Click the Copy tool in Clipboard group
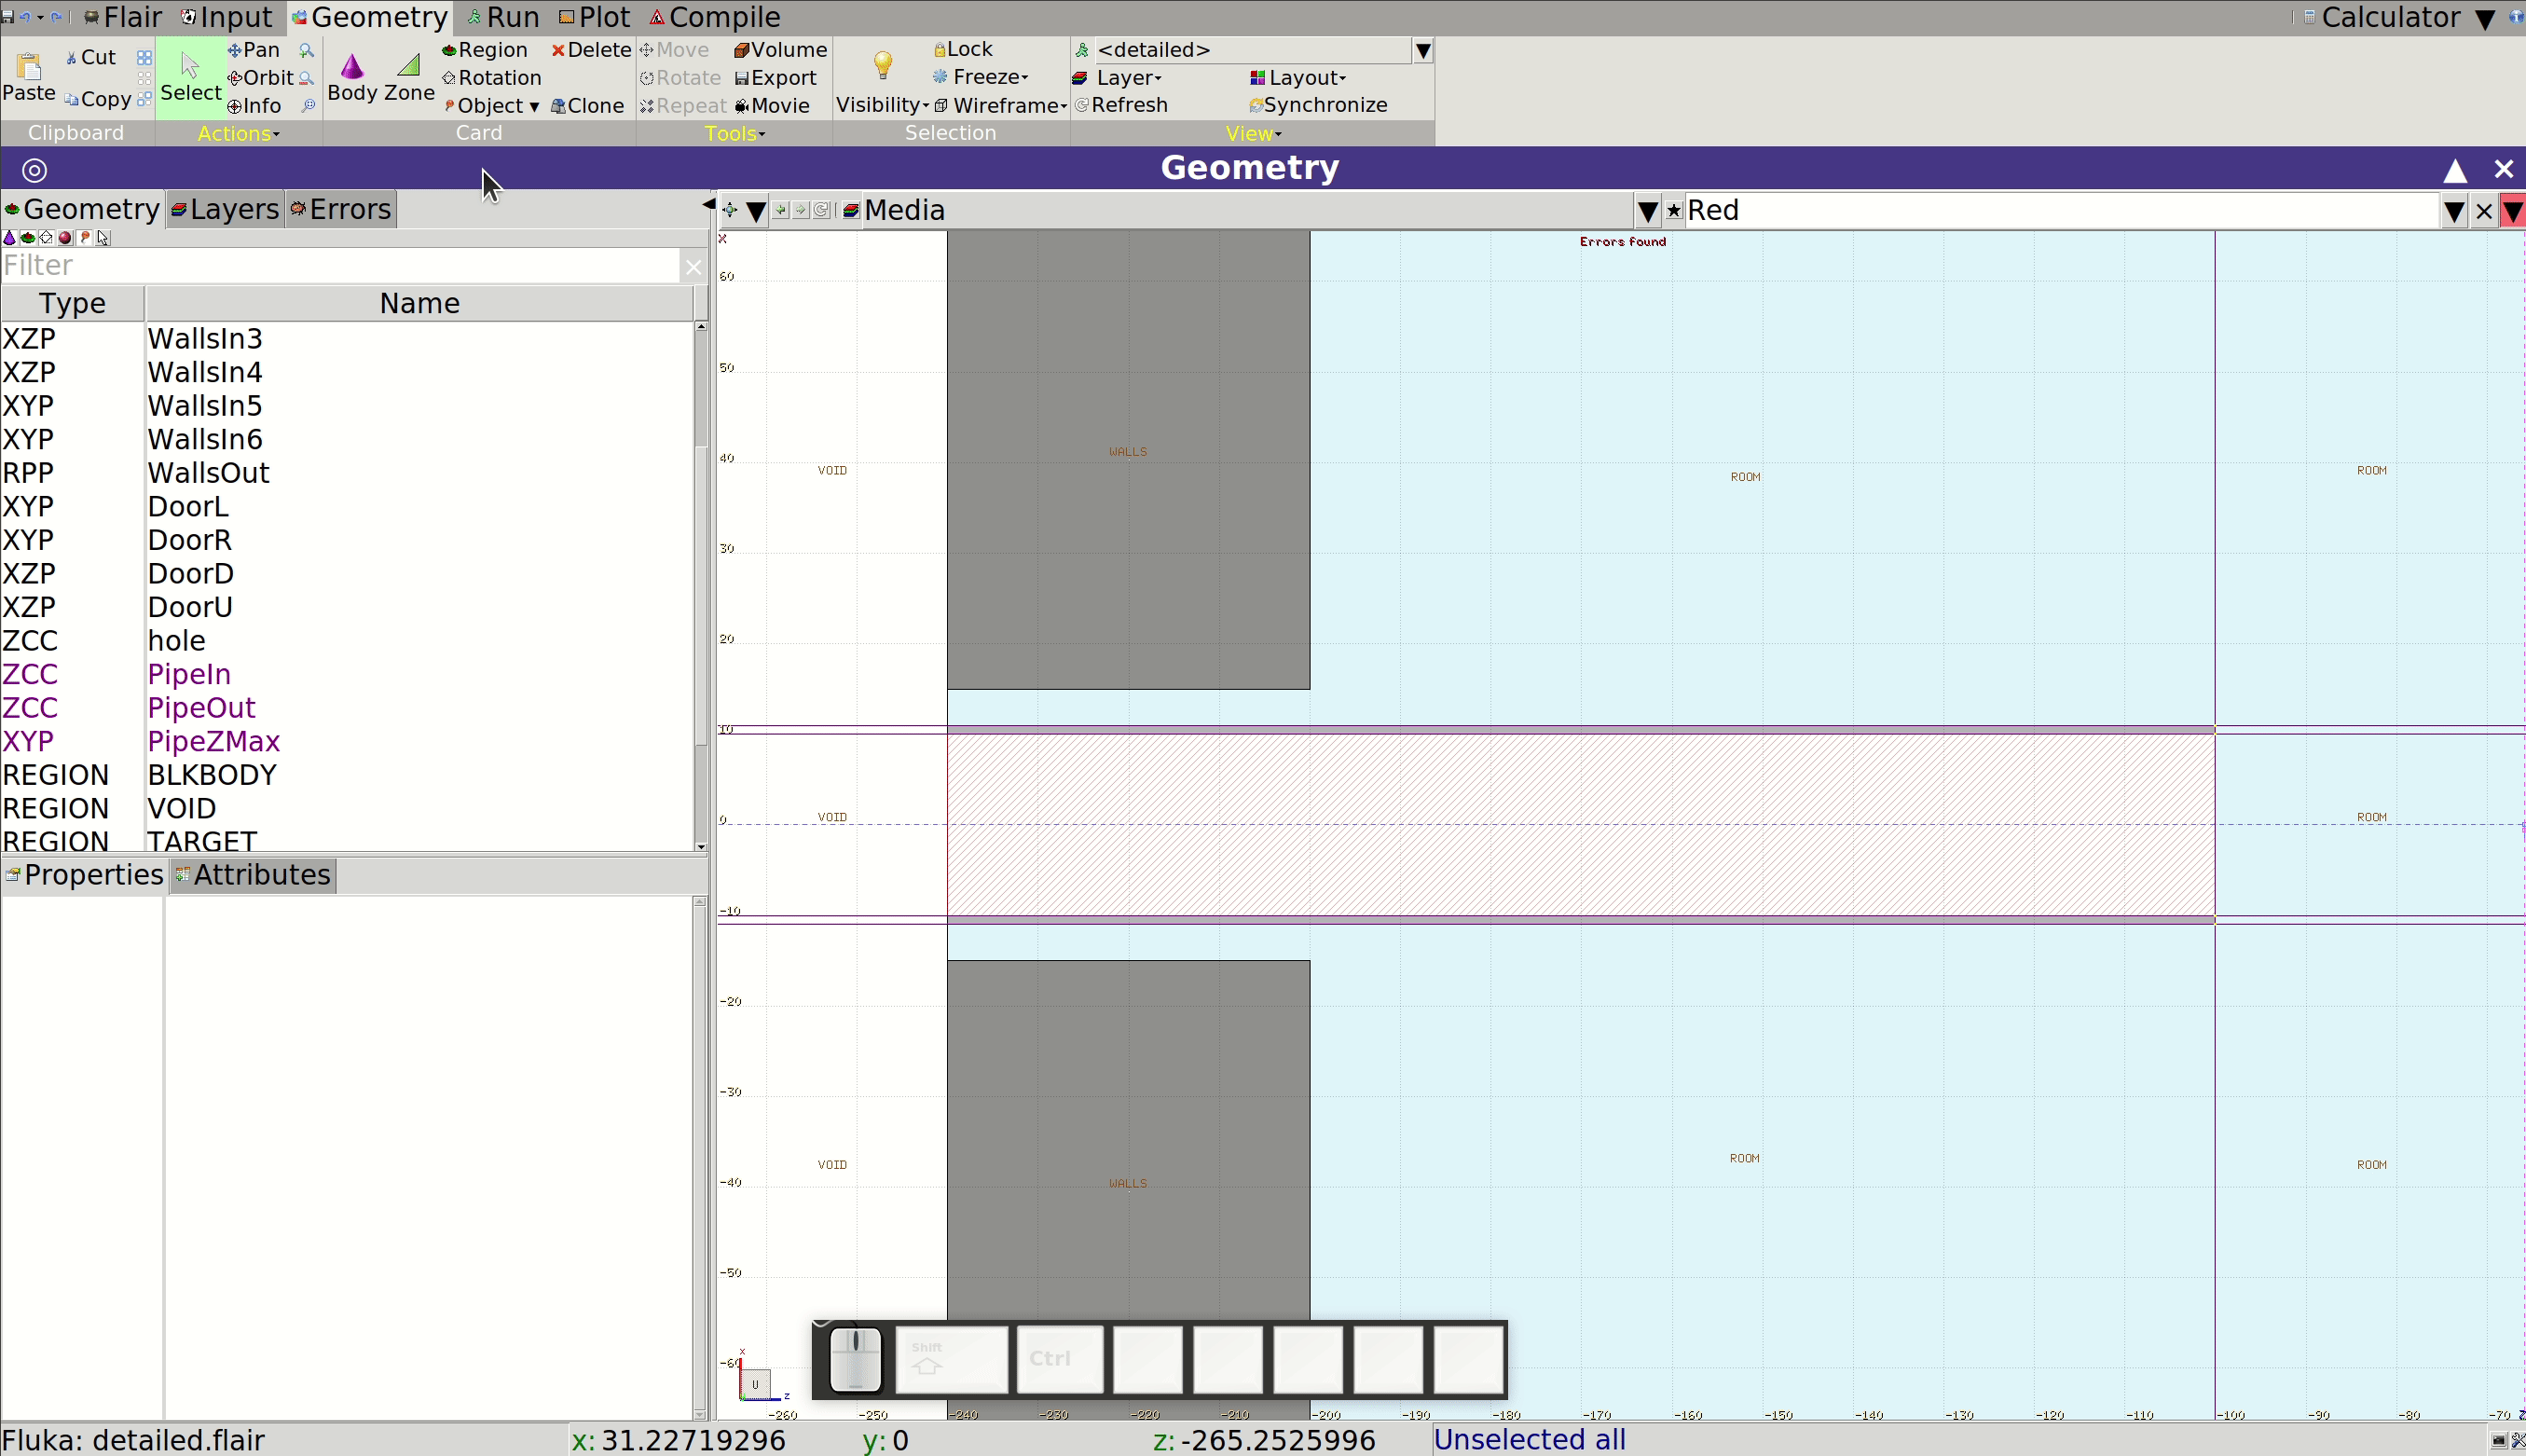This screenshot has width=2526, height=1456. point(98,99)
